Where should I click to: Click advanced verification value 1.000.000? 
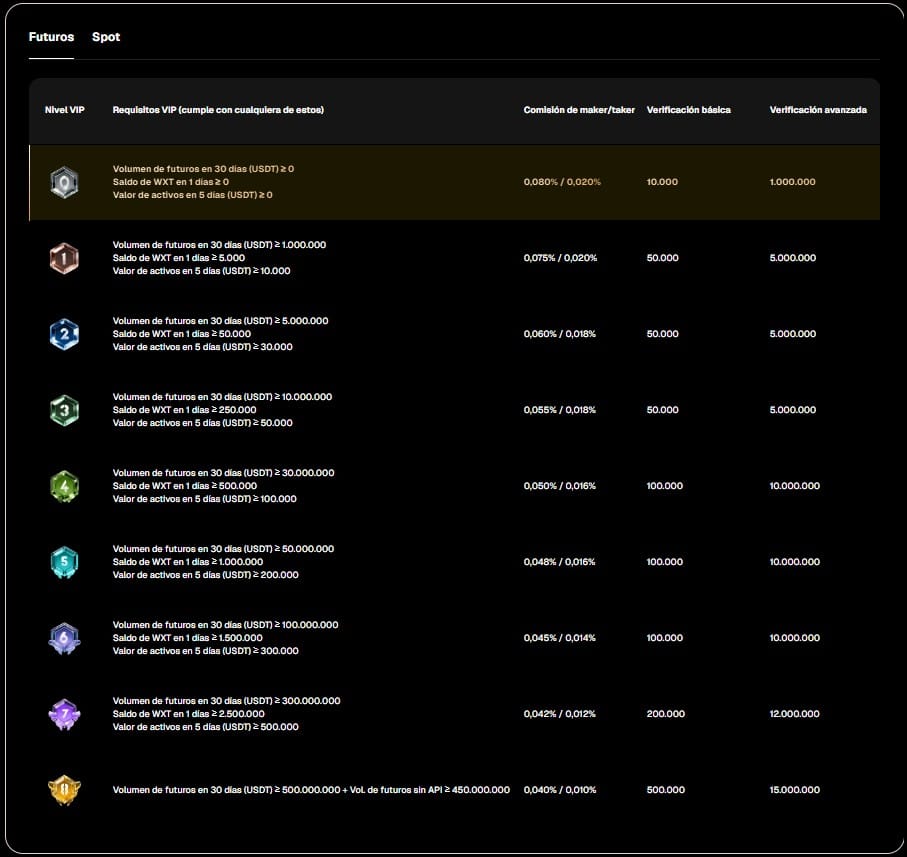[x=792, y=182]
